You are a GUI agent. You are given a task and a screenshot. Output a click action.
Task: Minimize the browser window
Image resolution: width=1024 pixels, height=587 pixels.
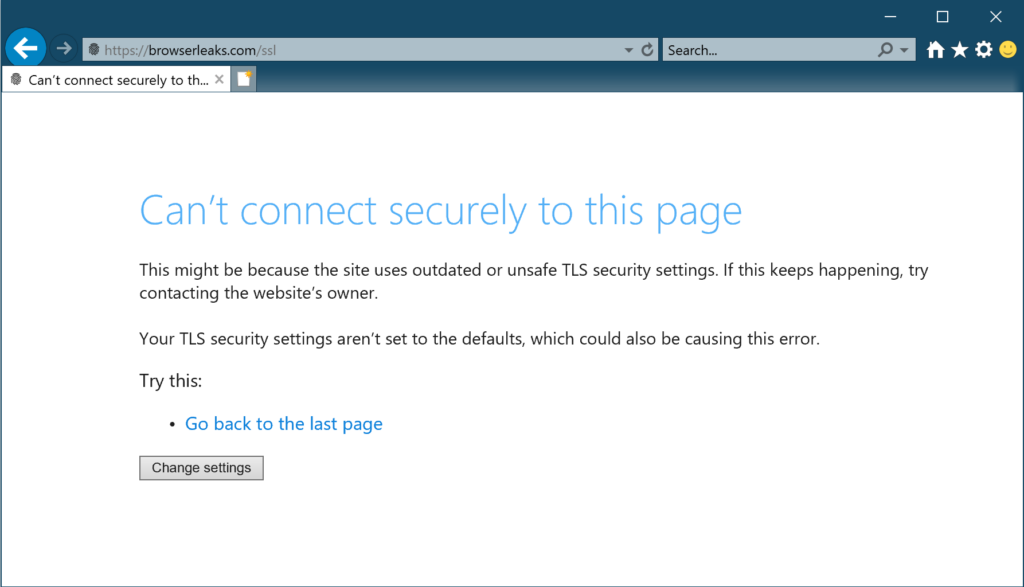click(890, 17)
